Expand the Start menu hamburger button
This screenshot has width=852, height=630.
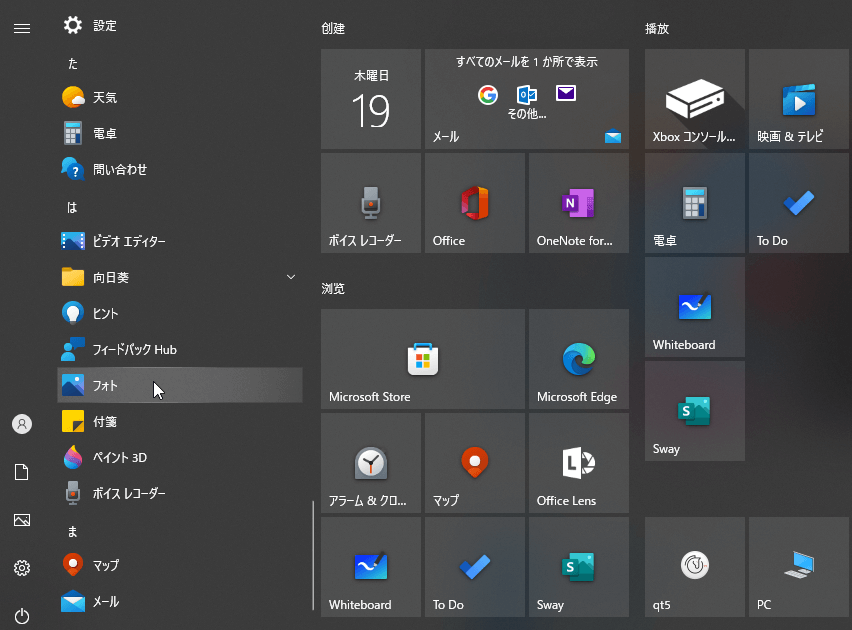click(22, 28)
